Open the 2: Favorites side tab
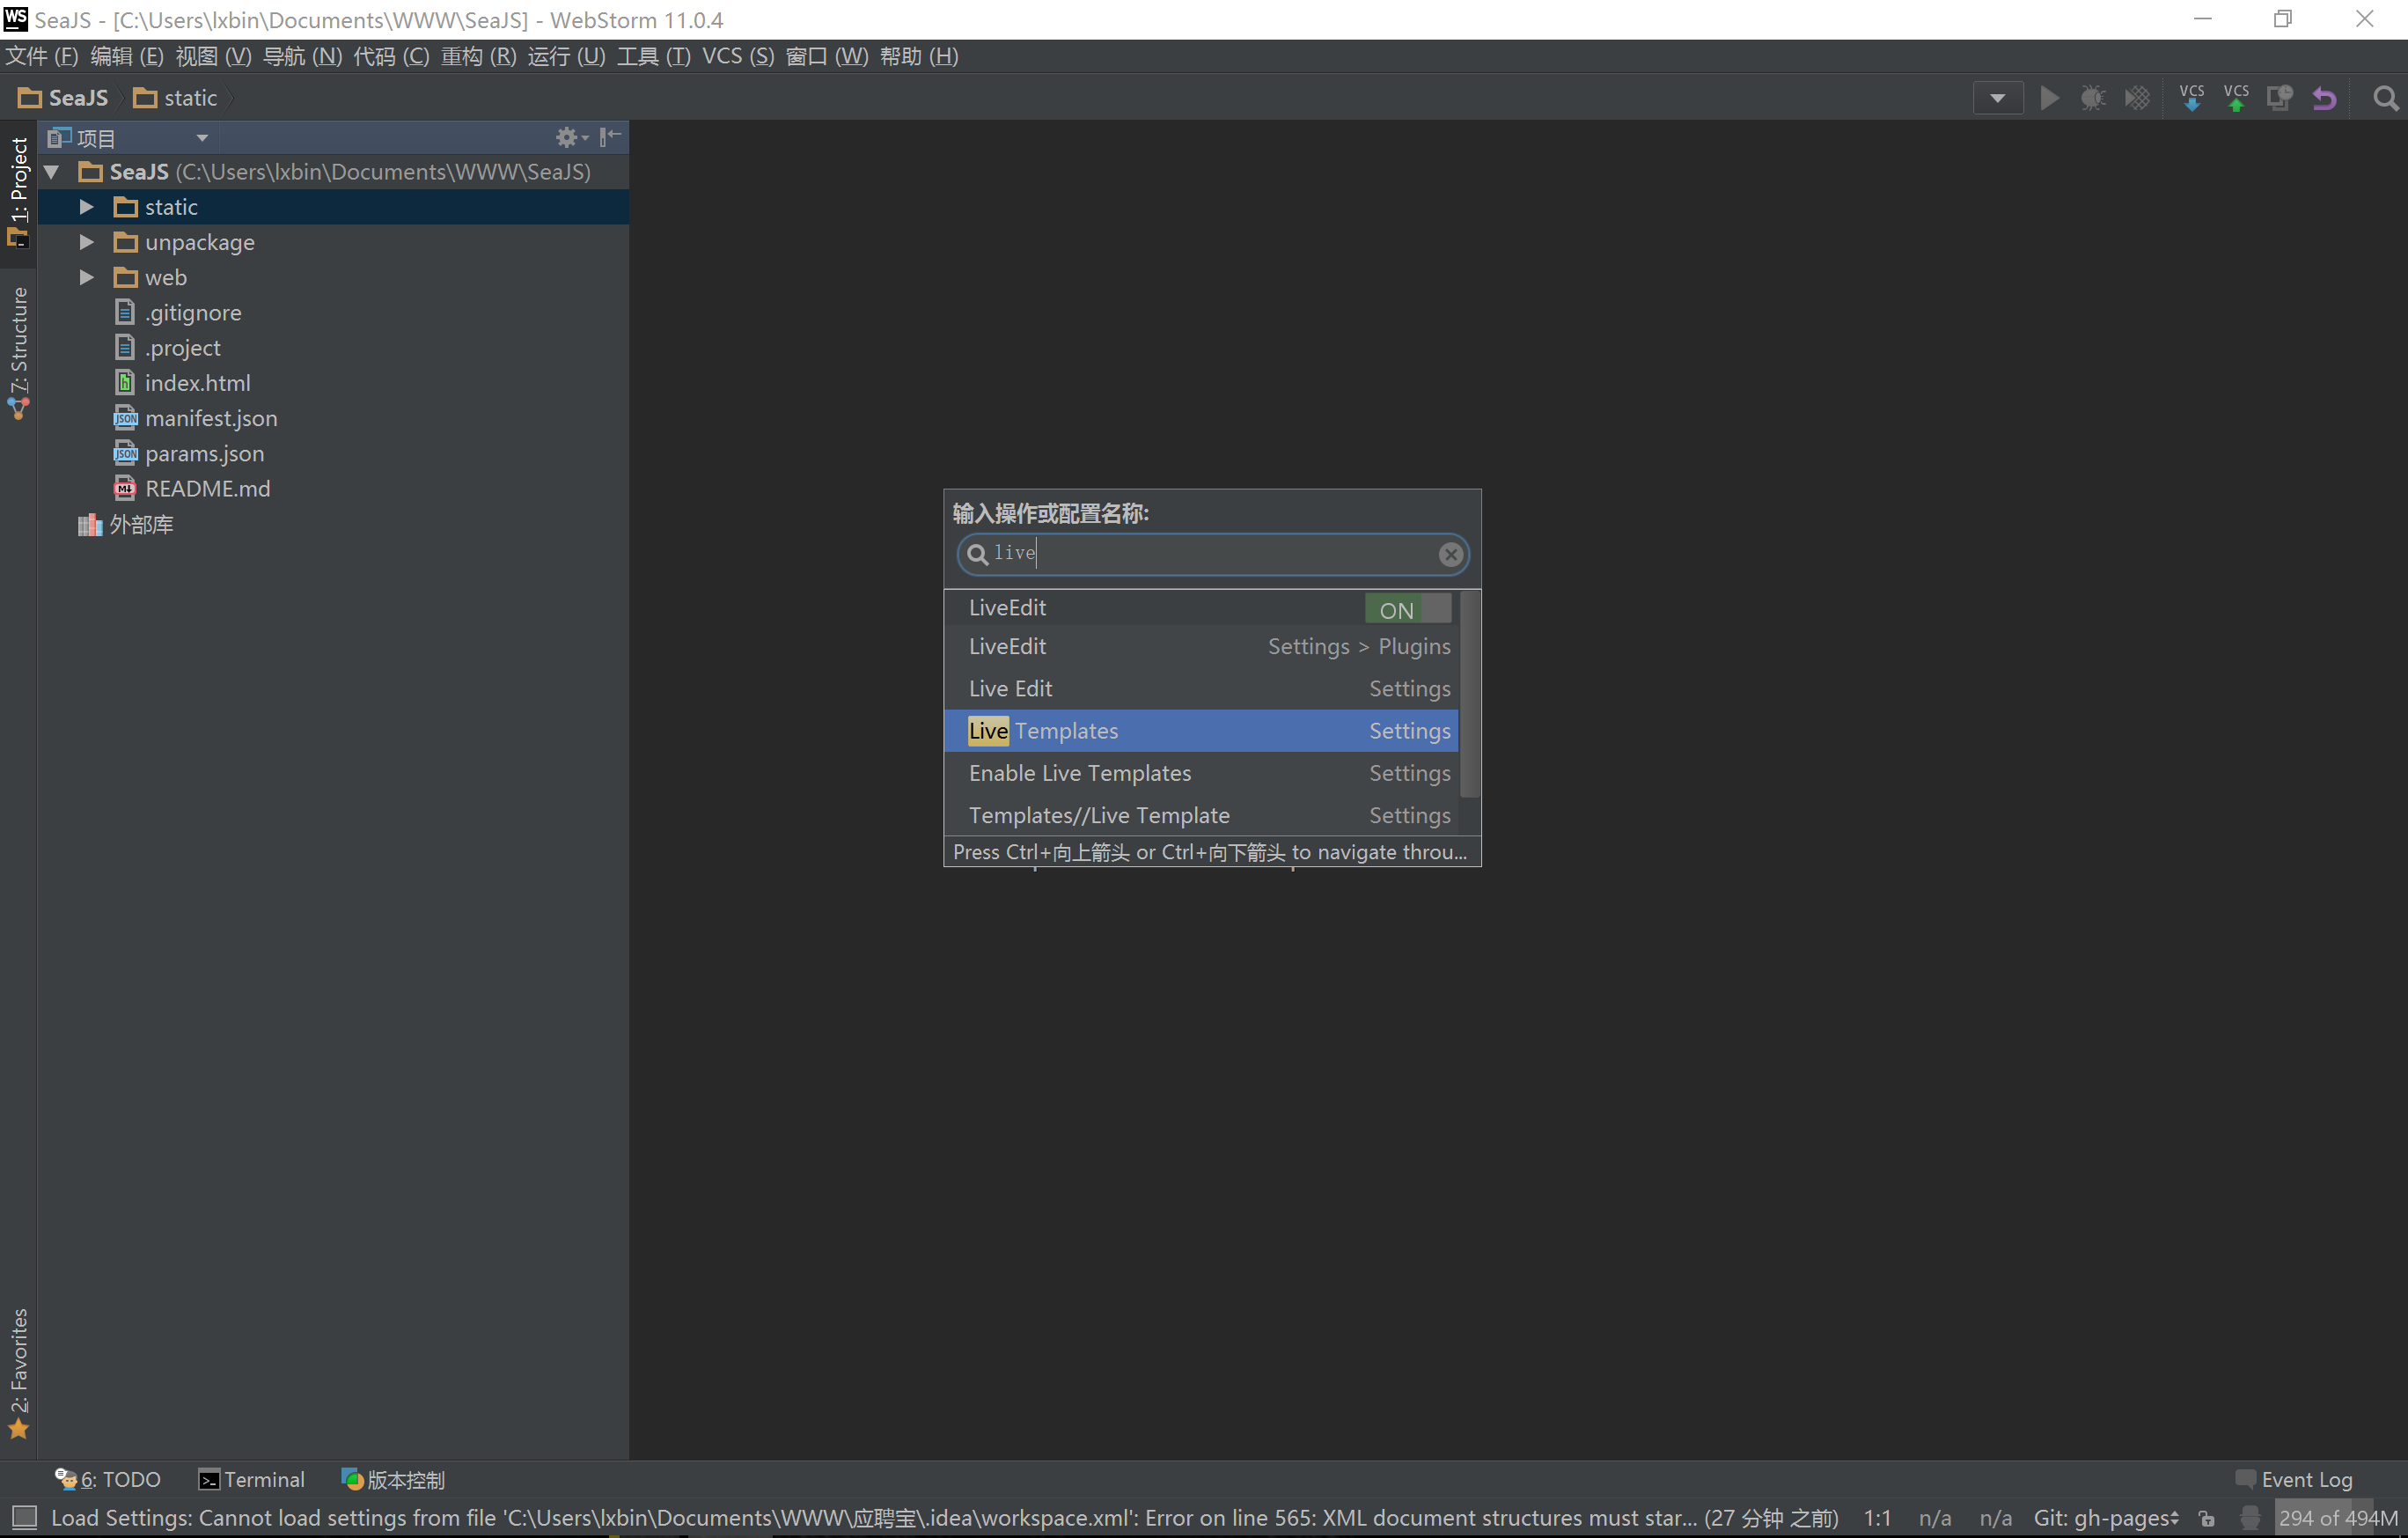Screen dimensions: 2408x1538 tap(18, 1373)
